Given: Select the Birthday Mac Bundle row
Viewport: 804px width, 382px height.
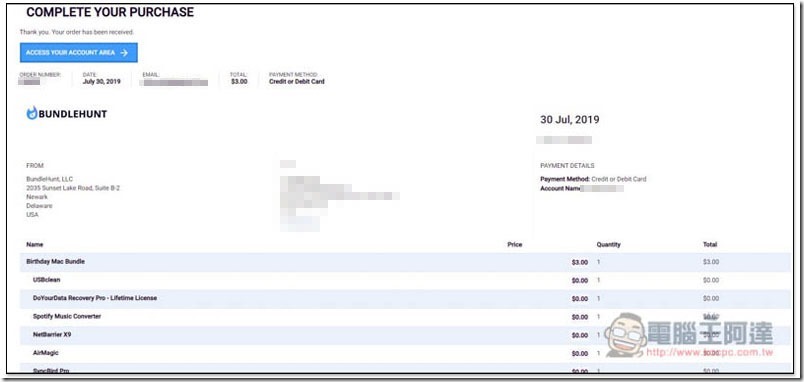Looking at the screenshot, I should coord(405,262).
